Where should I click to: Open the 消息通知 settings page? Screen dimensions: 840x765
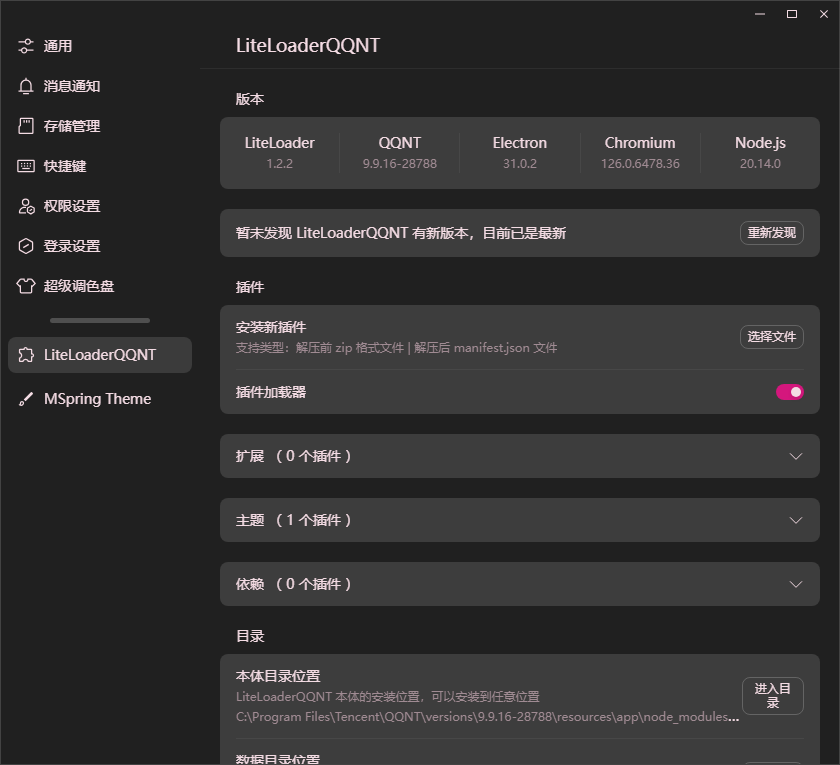pyautogui.click(x=100, y=86)
